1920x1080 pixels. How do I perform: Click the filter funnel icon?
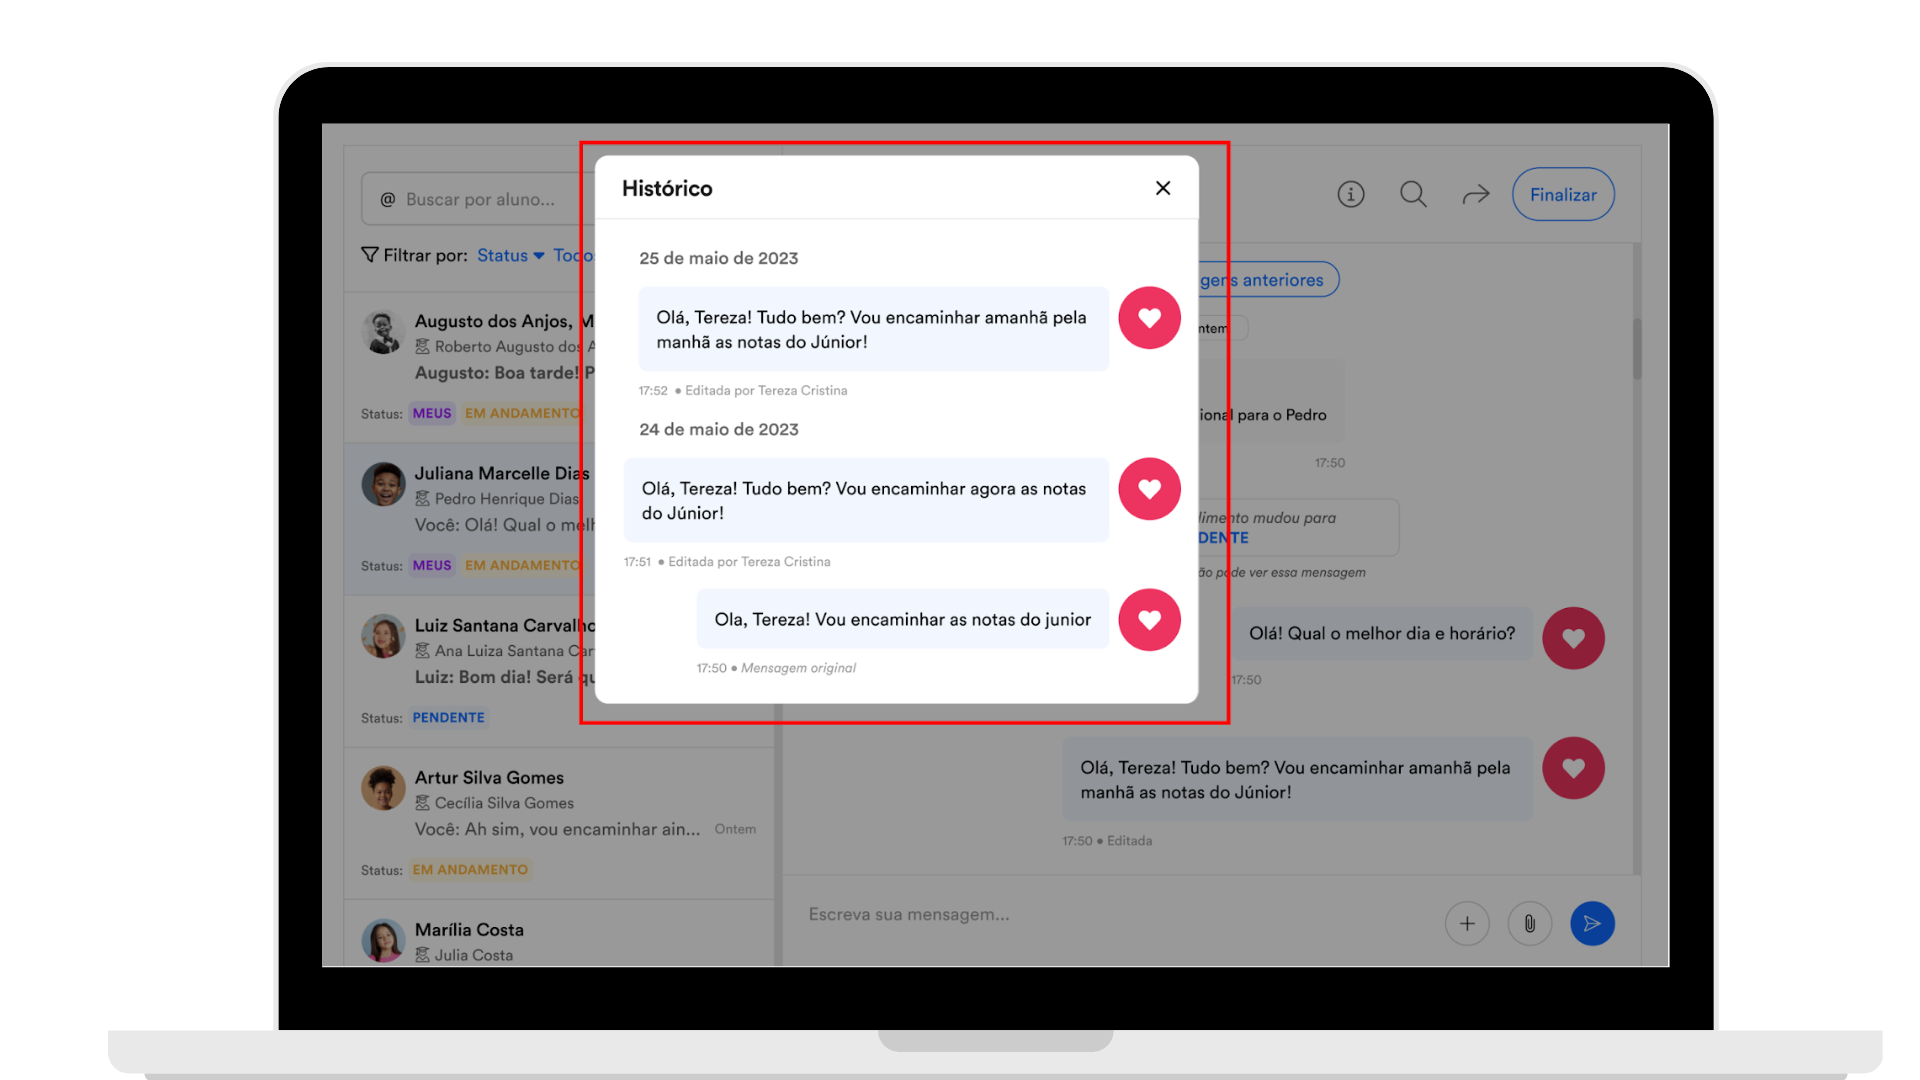(x=370, y=255)
